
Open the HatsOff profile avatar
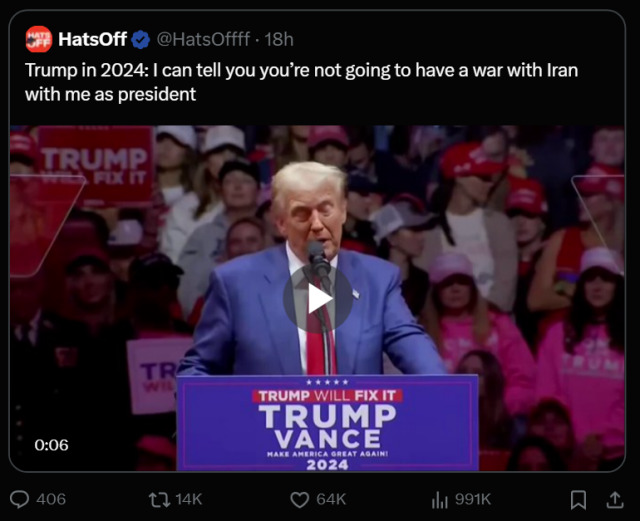(39, 39)
